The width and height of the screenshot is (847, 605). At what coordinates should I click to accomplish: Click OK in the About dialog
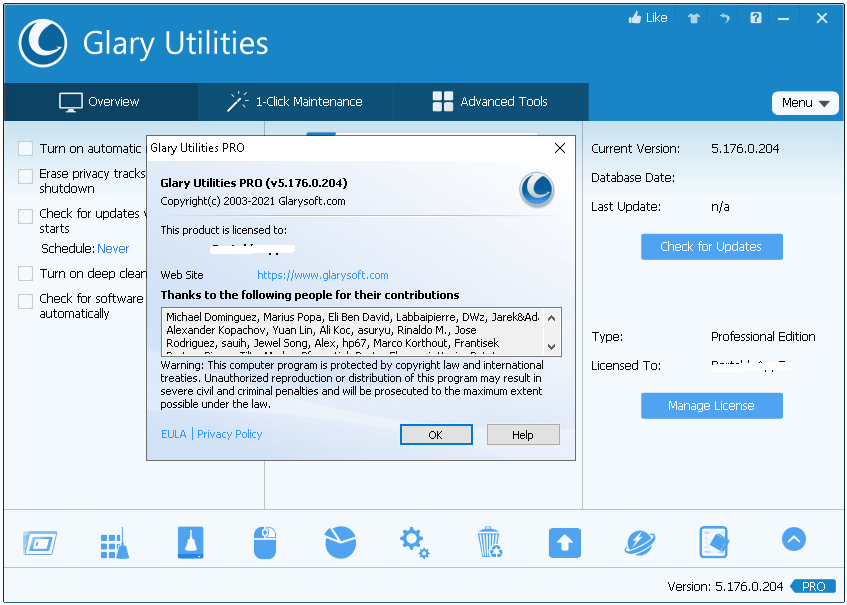pyautogui.click(x=436, y=435)
